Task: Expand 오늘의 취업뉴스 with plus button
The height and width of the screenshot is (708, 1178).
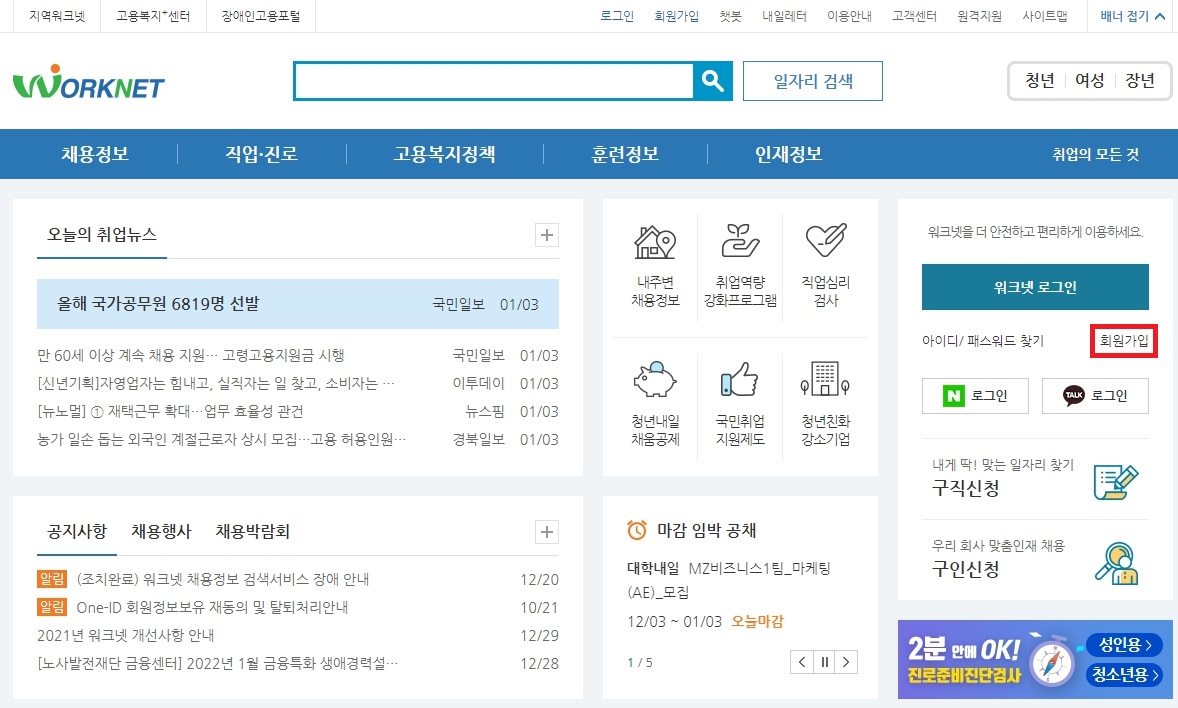Action: click(x=546, y=235)
